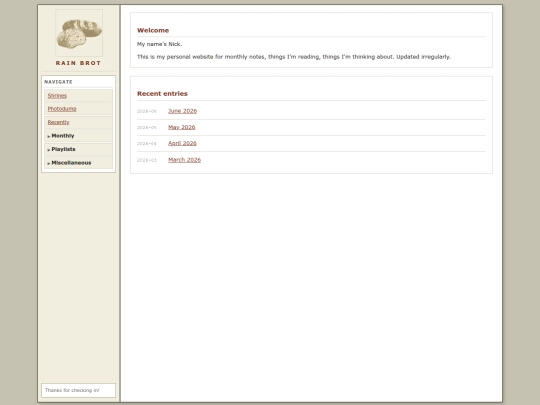Open the June 2026 entry

[183, 111]
